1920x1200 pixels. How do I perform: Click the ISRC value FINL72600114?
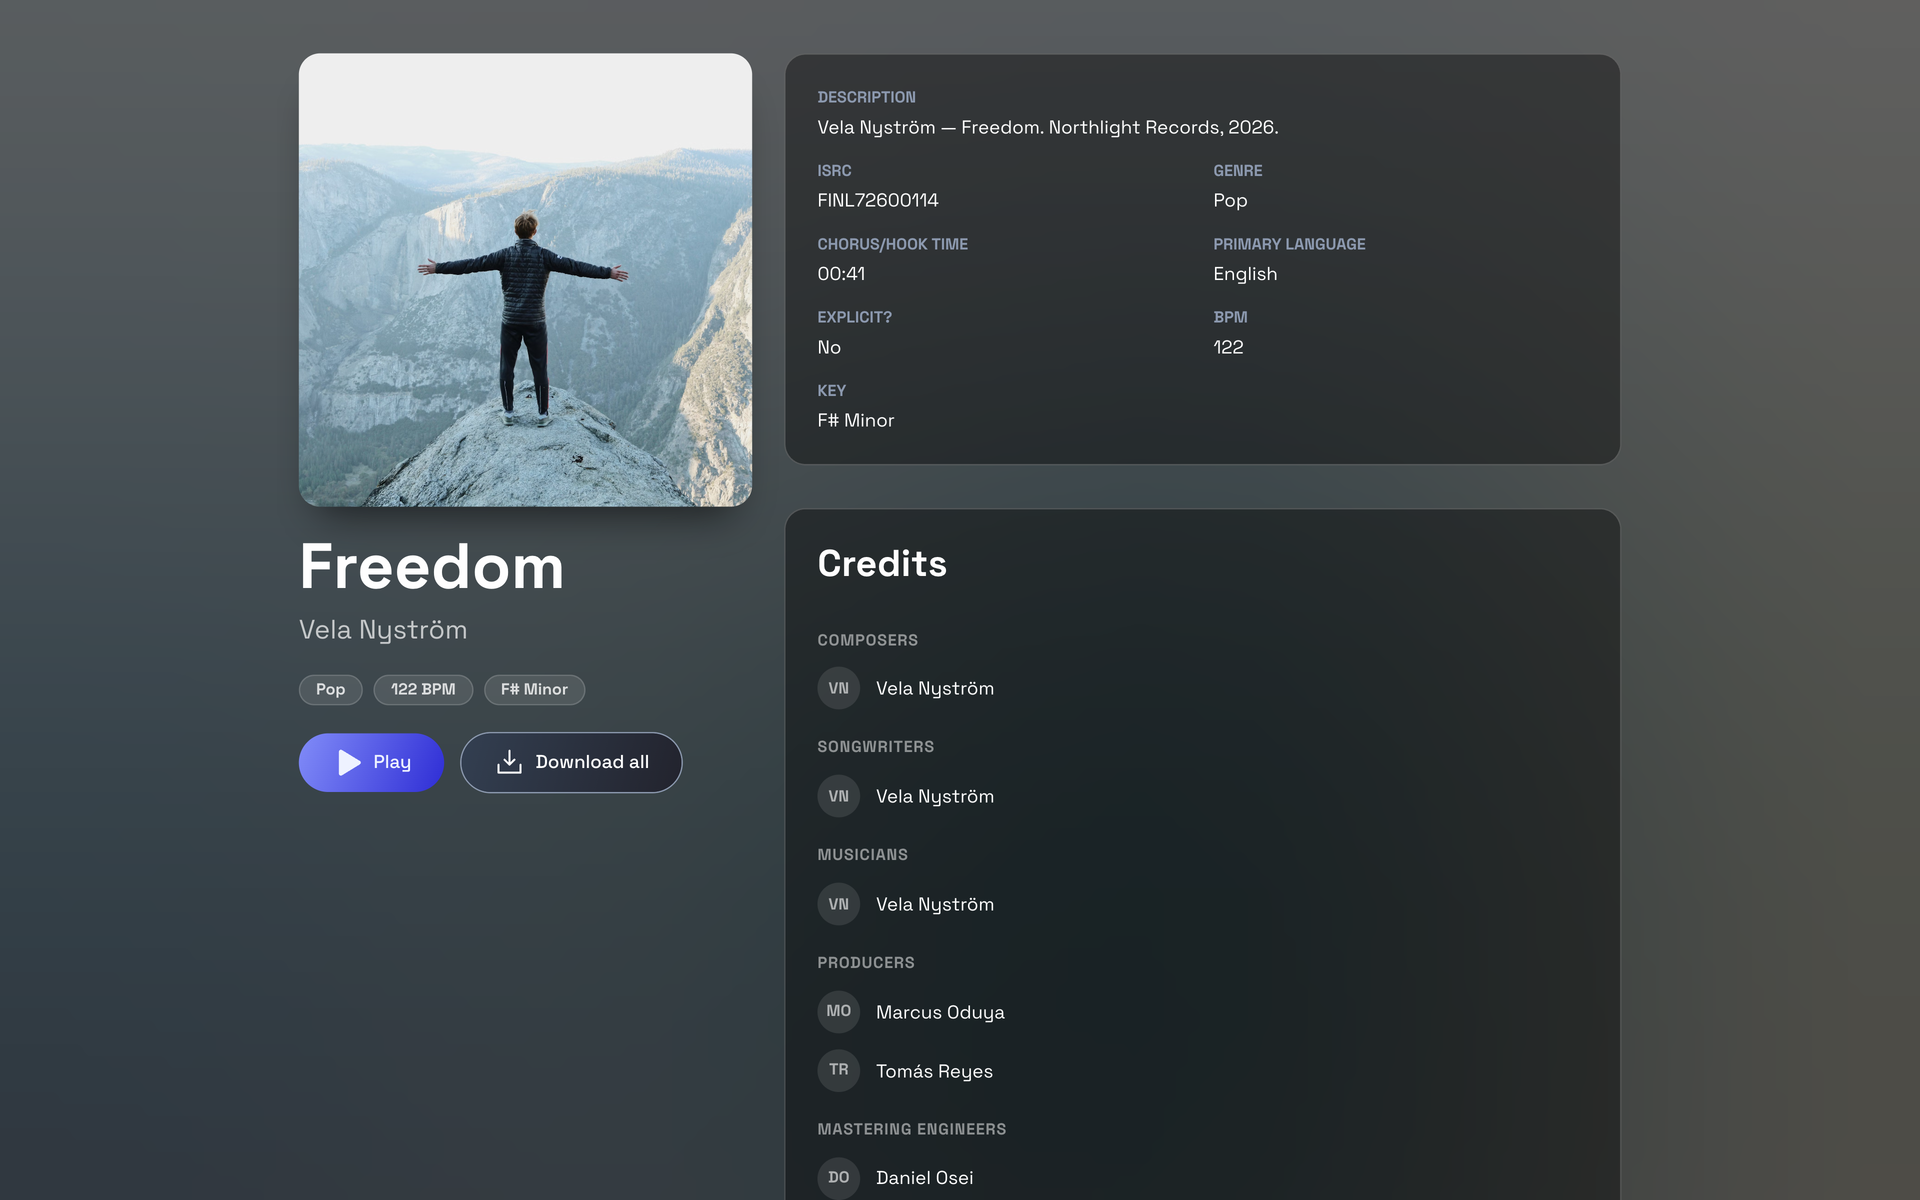tap(878, 200)
